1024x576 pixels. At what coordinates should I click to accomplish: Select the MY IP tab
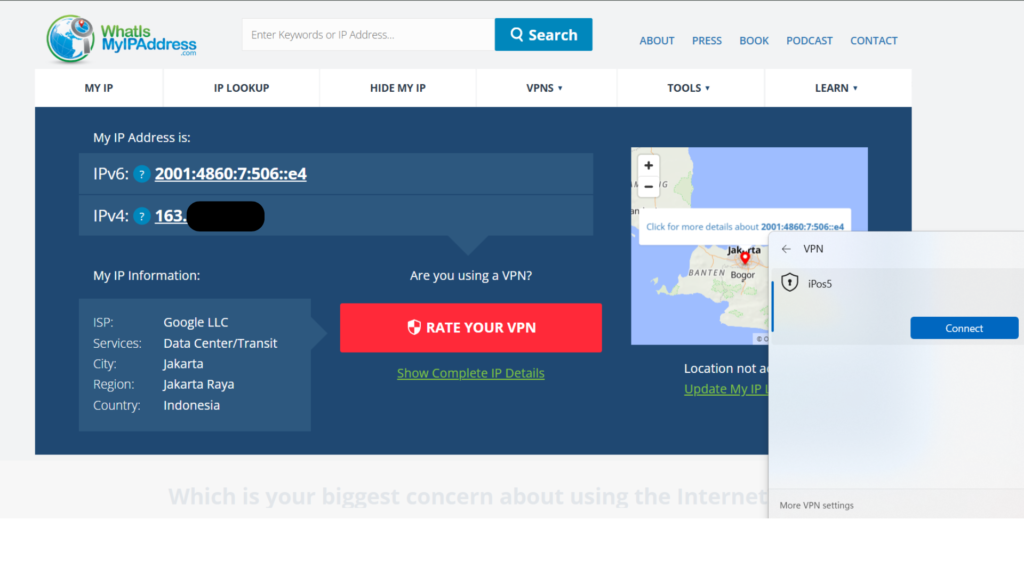click(99, 88)
